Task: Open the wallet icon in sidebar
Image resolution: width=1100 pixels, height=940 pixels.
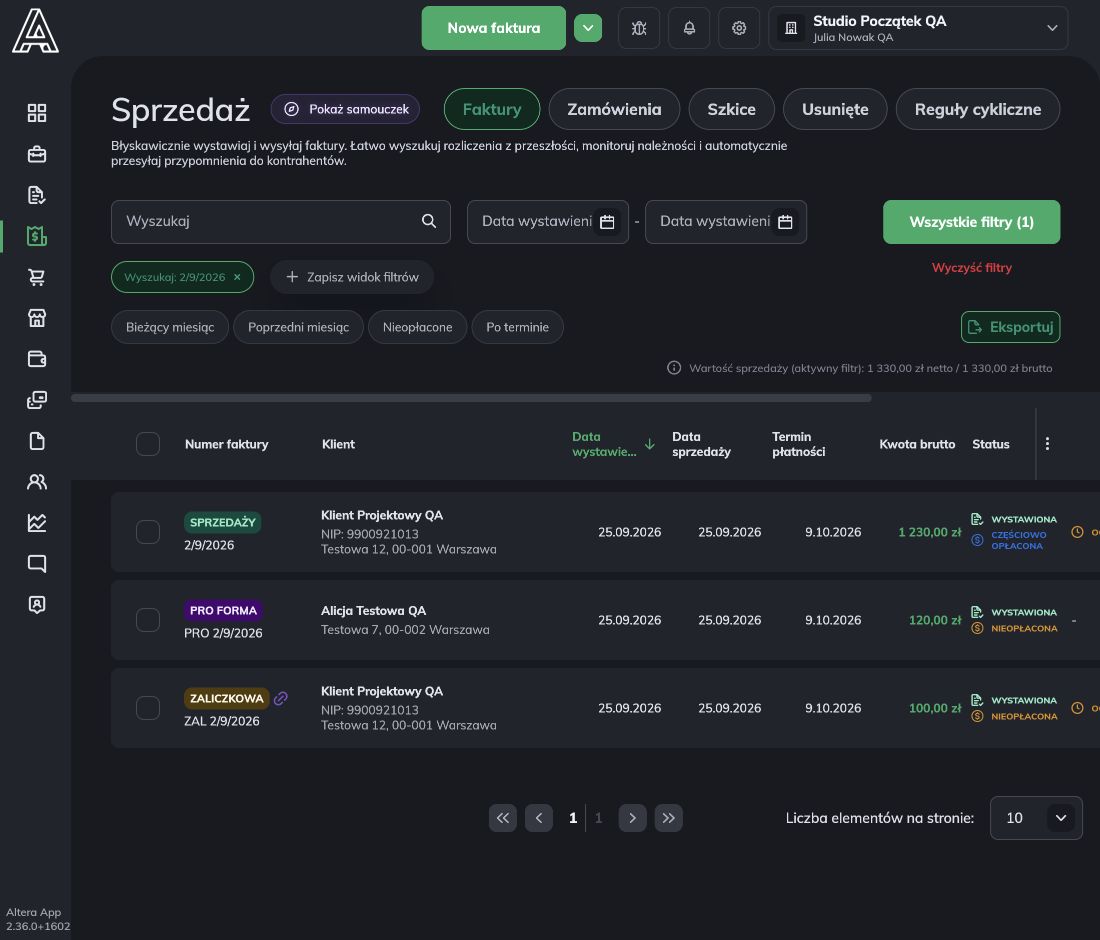Action: point(36,359)
